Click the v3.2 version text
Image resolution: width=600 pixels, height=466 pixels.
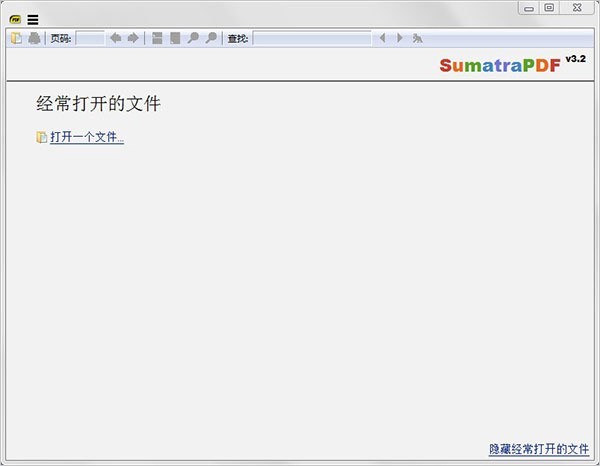(576, 59)
